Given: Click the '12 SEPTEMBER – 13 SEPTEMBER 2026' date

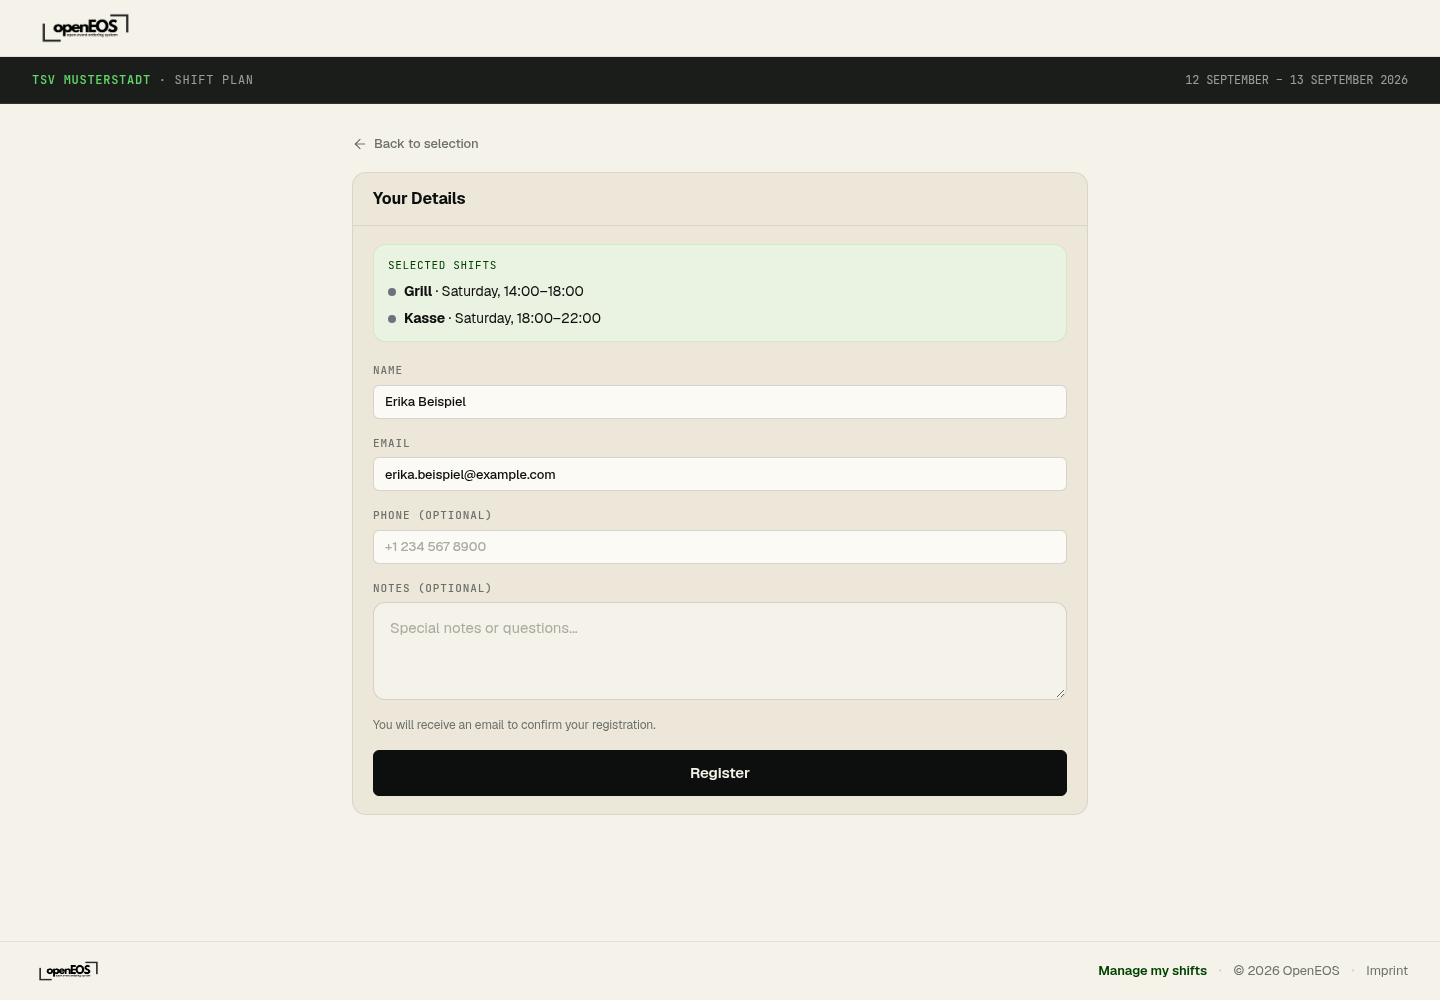Looking at the screenshot, I should pos(1296,80).
